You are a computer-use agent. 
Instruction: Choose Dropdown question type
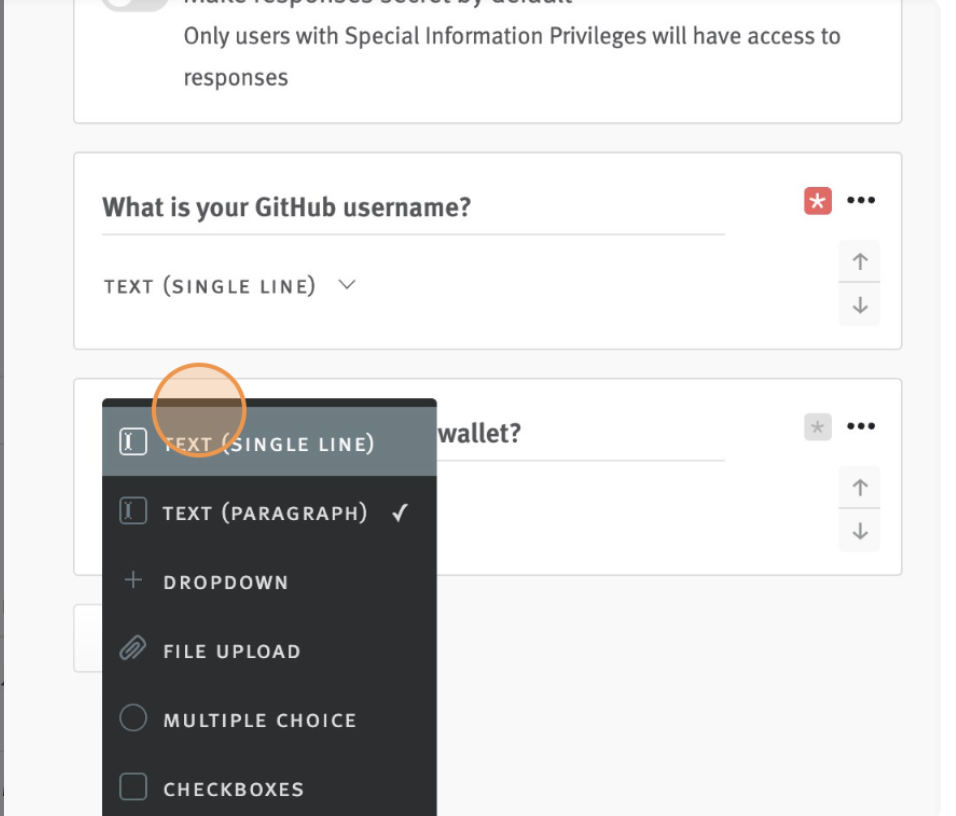(269, 581)
